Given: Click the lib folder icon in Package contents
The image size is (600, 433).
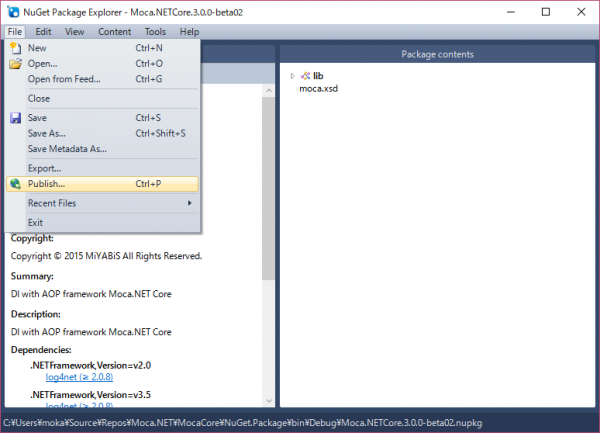Looking at the screenshot, I should [305, 76].
